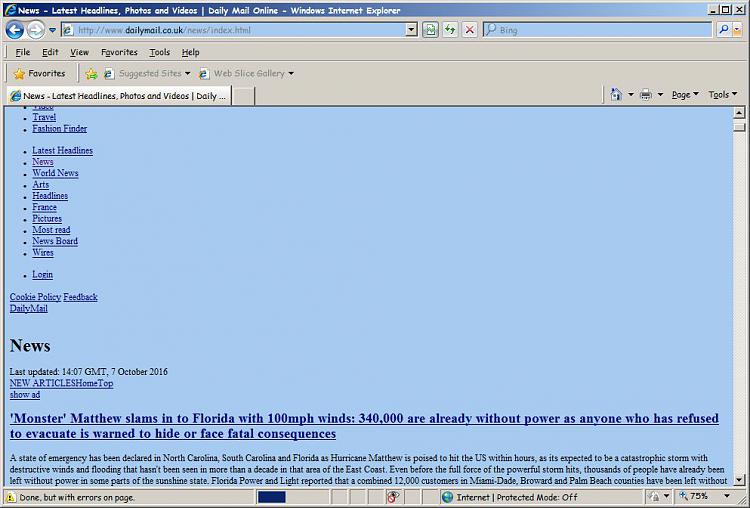Expand the Print options dropdown arrow

660,95
